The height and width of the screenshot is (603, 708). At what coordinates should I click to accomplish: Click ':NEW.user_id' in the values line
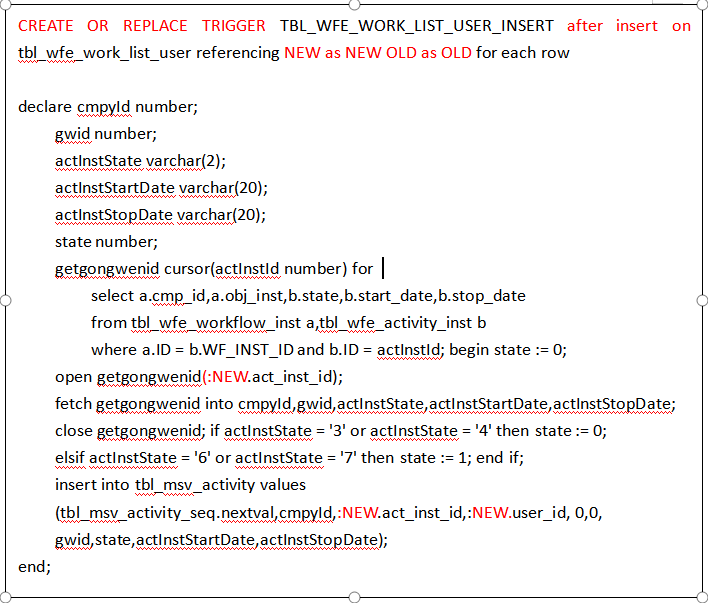coord(519,513)
